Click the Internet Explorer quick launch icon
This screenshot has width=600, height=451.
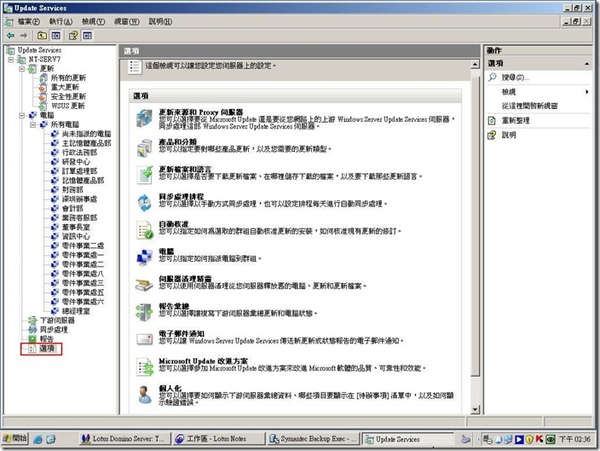tap(38, 439)
